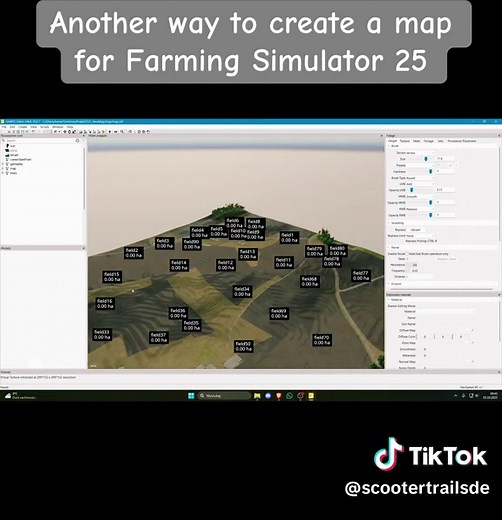Open WhatsApp from the taskbar
The width and height of the screenshot is (502, 520).
(x=289, y=396)
